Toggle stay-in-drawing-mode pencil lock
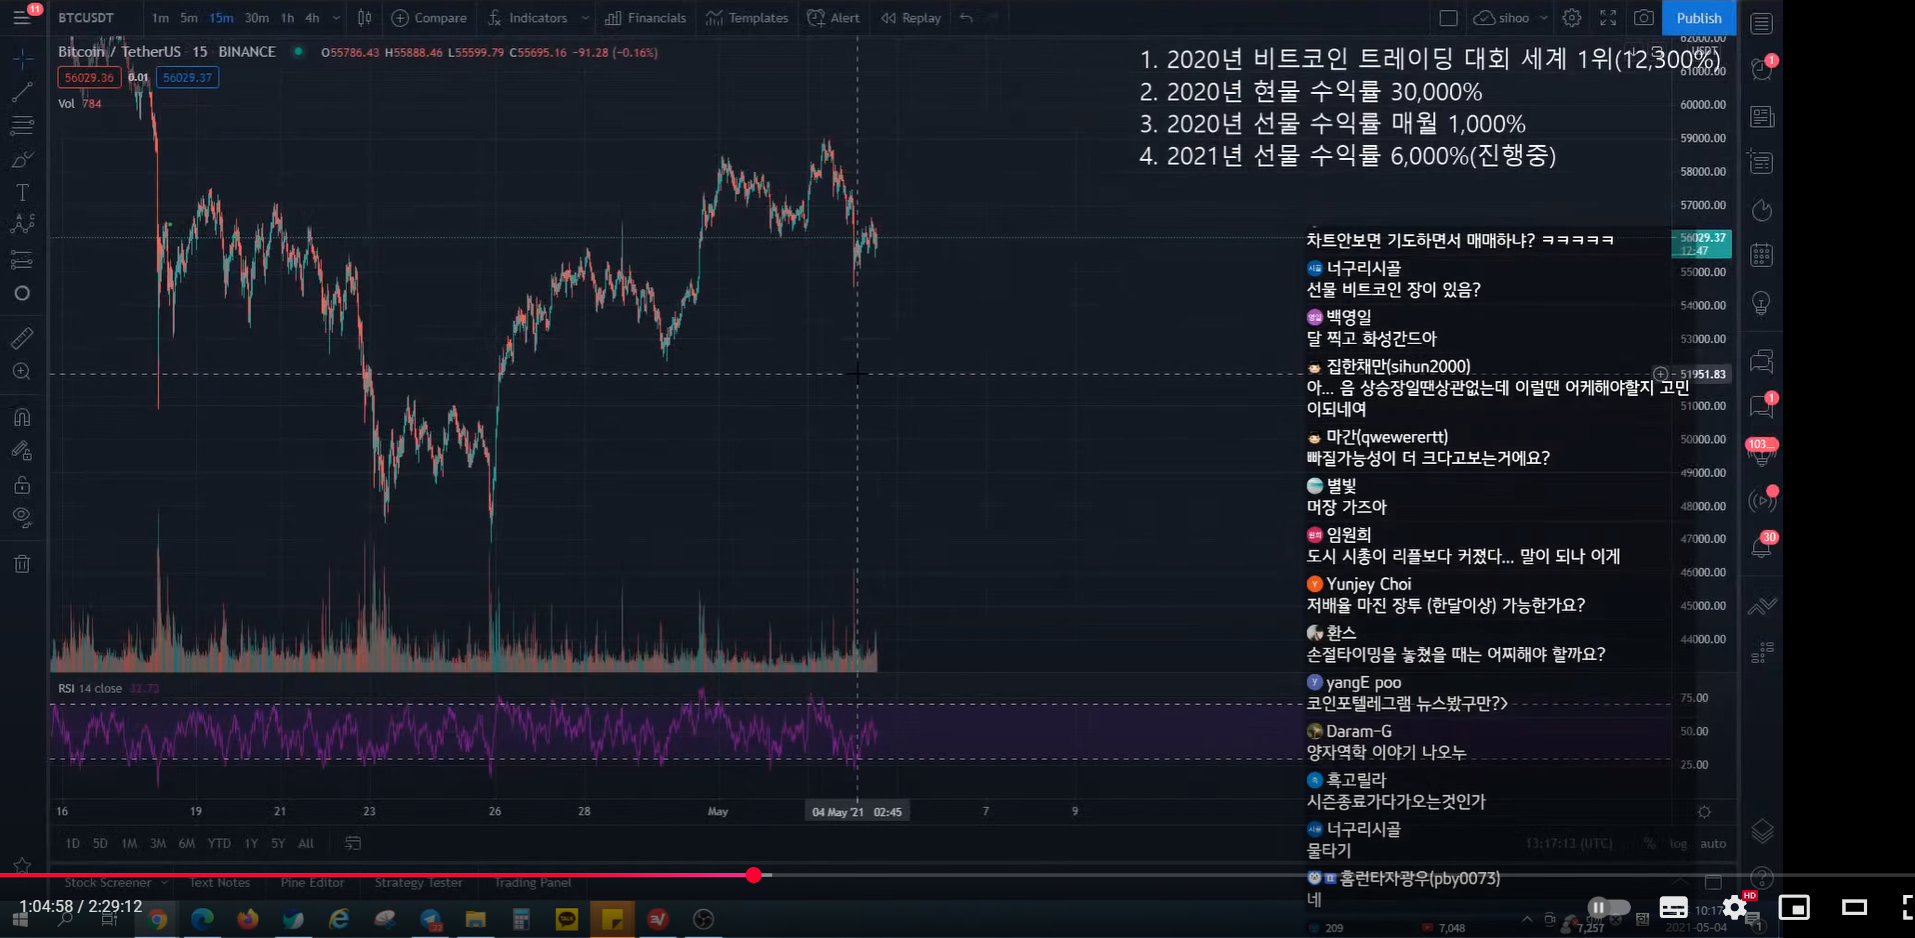This screenshot has width=1915, height=938. point(22,451)
